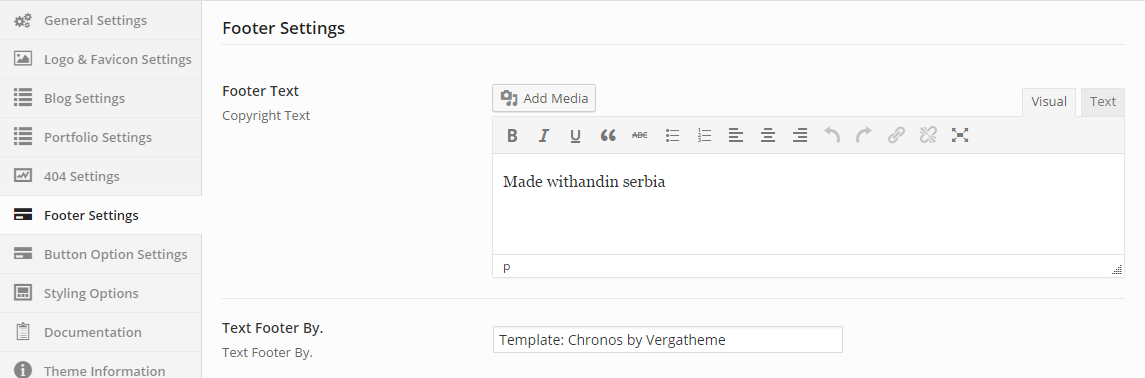Undo the last editor change
1145x378 pixels.
coord(832,136)
